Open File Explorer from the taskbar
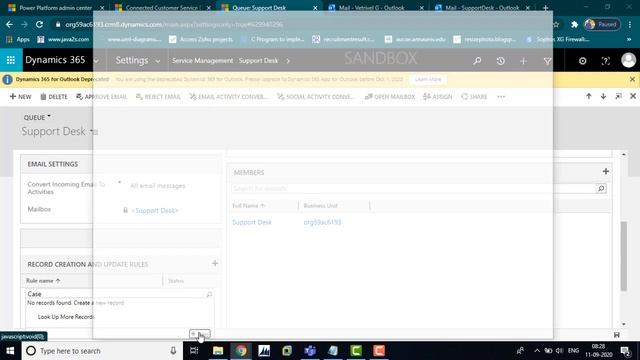This screenshot has height=360, width=640. coord(218,351)
